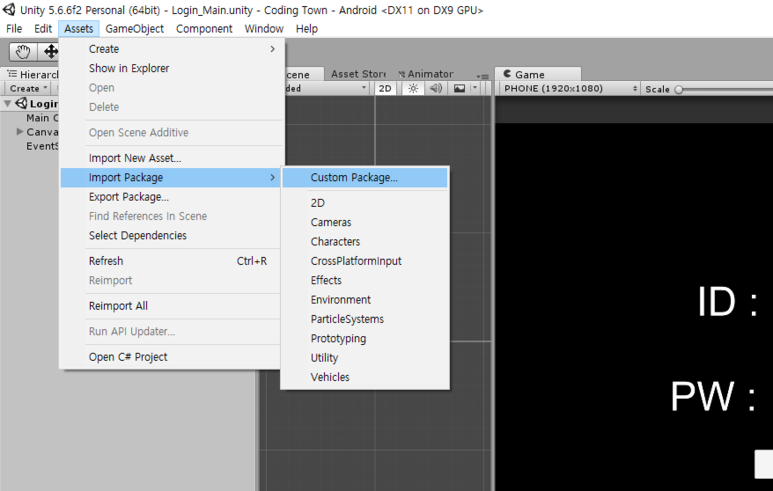
Task: Toggle 2D scene view mode
Action: pos(385,88)
